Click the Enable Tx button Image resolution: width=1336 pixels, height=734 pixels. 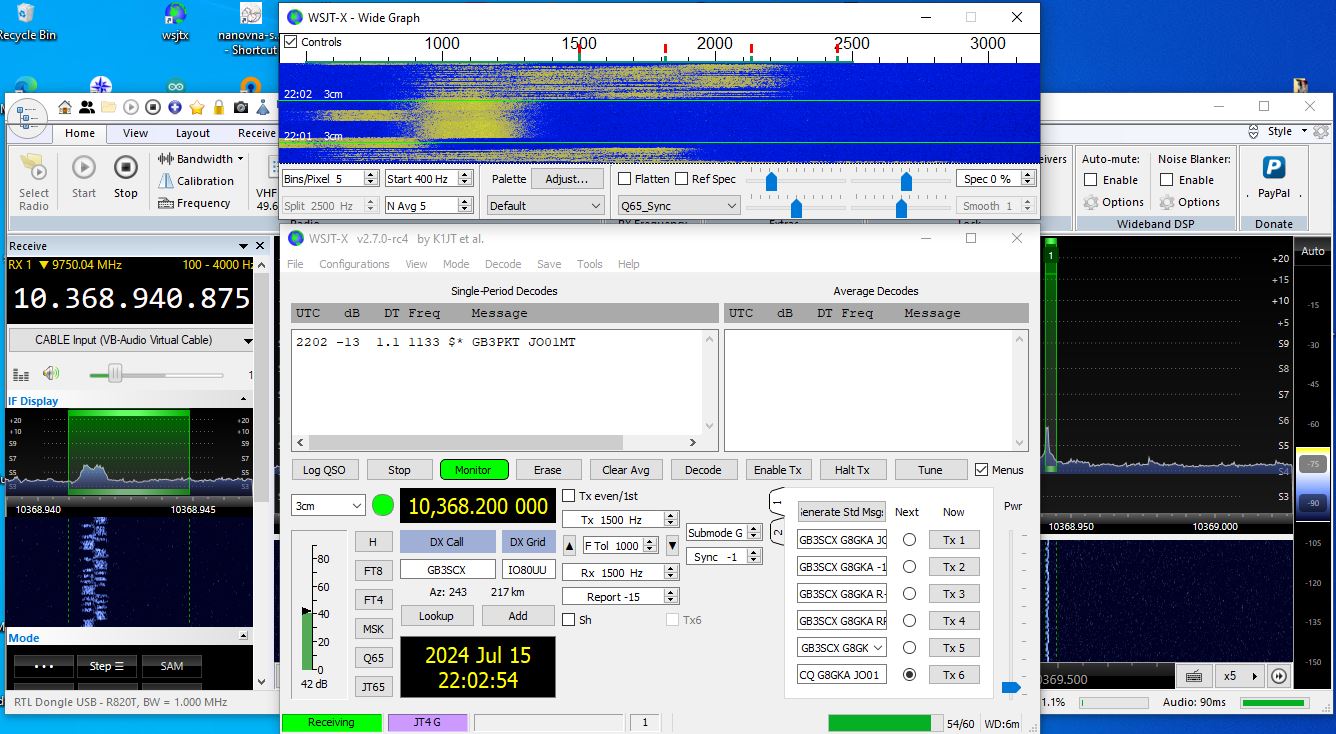point(777,470)
